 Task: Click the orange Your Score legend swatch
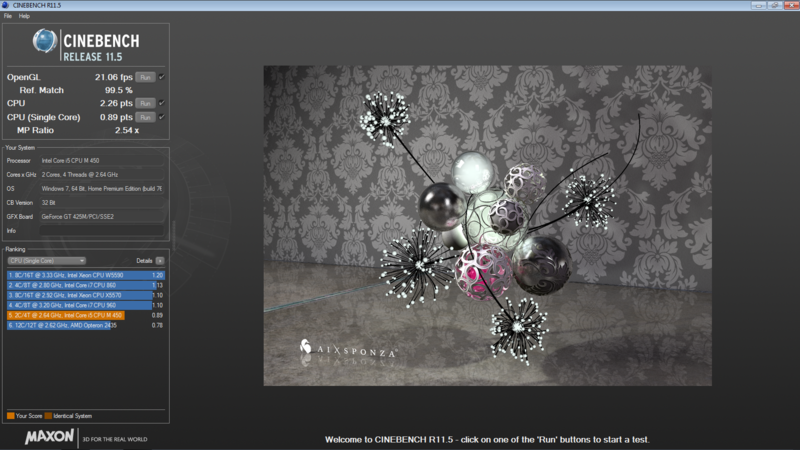pyautogui.click(x=10, y=416)
